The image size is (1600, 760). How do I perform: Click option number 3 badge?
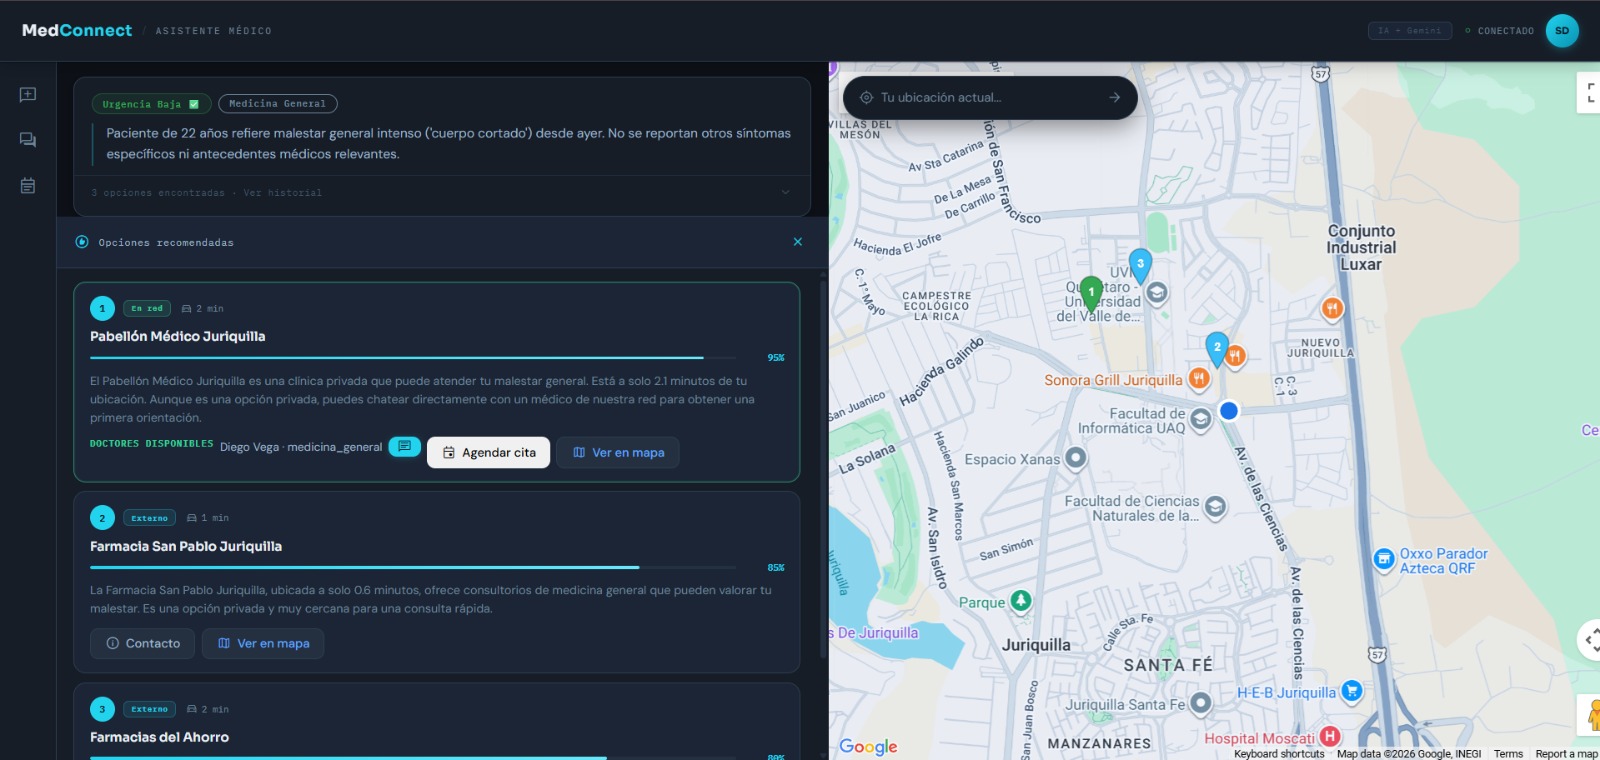(x=102, y=709)
